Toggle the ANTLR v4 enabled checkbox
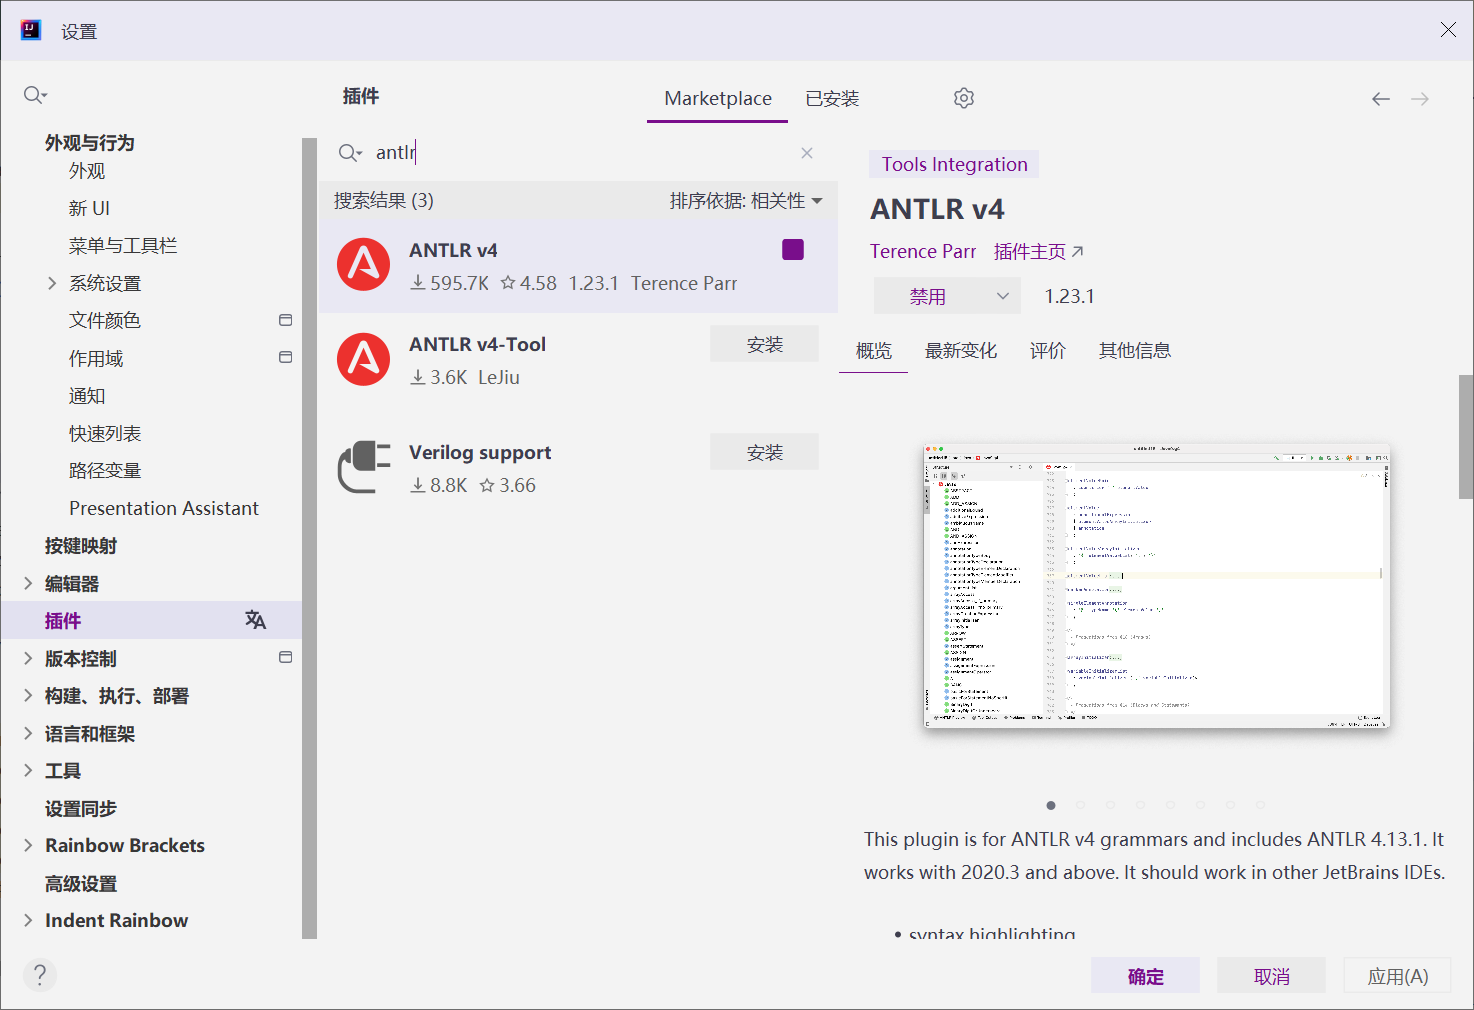This screenshot has height=1010, width=1474. [x=793, y=250]
